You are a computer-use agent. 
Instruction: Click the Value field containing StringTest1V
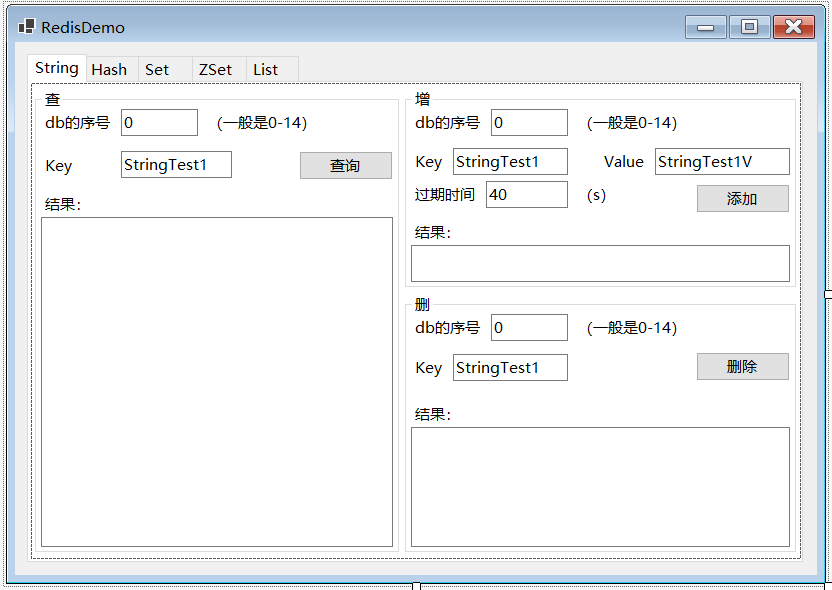(722, 161)
